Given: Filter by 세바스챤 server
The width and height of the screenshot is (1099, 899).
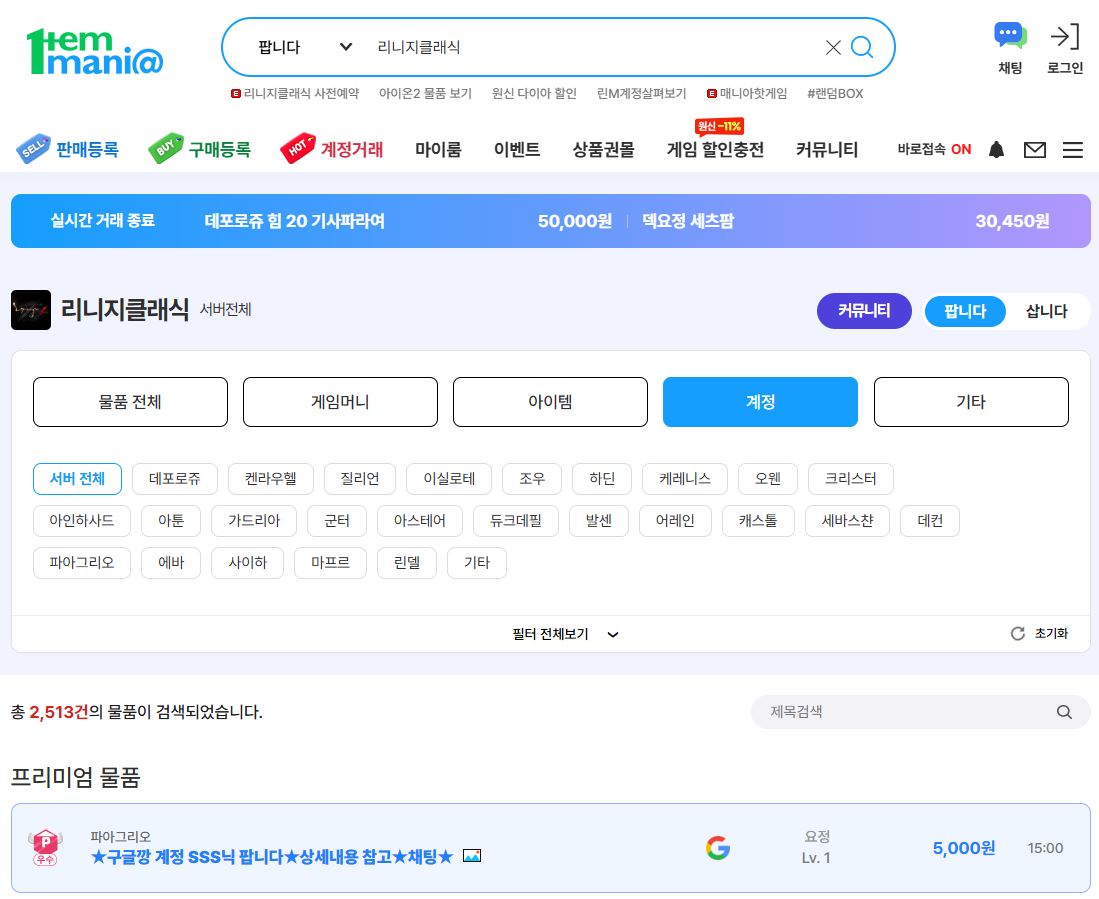Looking at the screenshot, I should click(847, 521).
